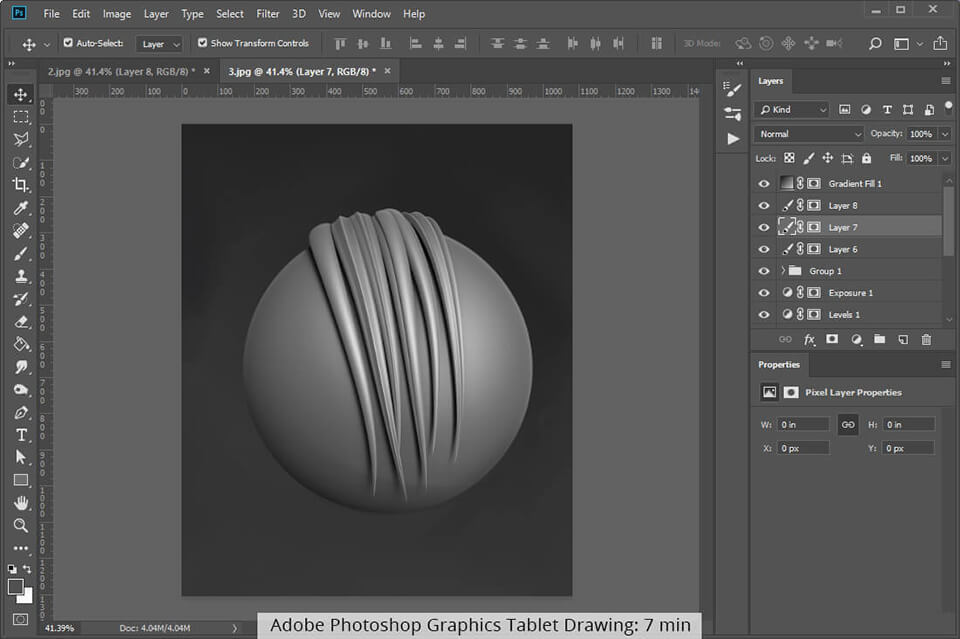Enable the Lock transparent pixels option
Image resolution: width=960 pixels, height=639 pixels.
[x=788, y=157]
